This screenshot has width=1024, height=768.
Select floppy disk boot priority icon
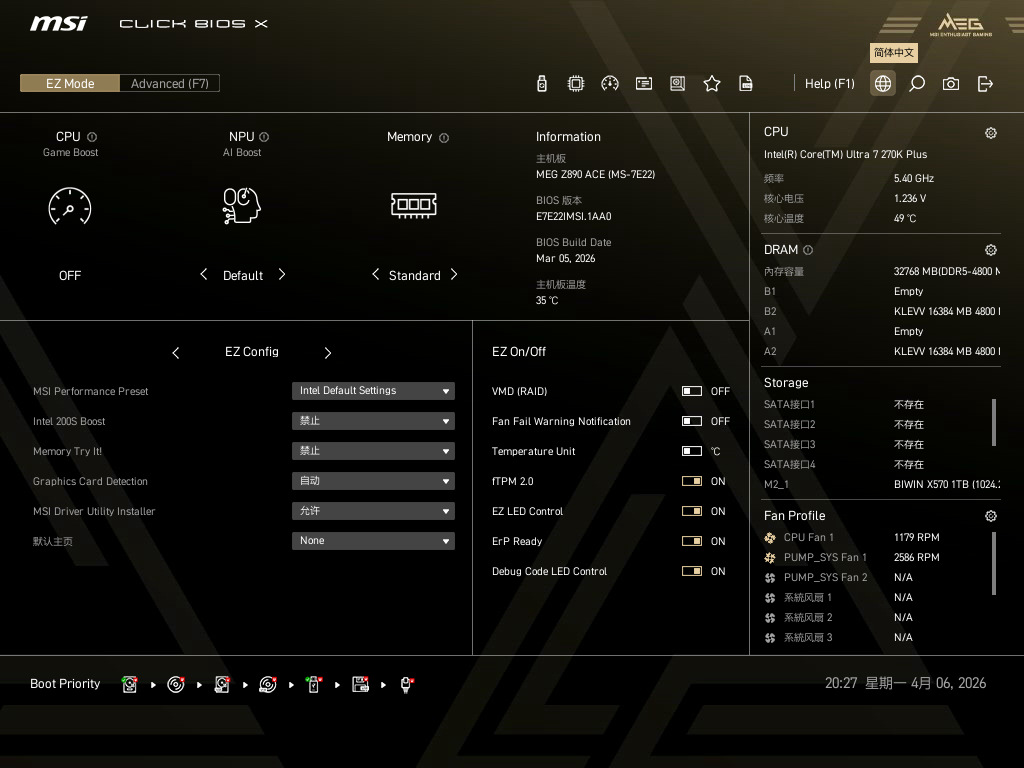coord(360,684)
